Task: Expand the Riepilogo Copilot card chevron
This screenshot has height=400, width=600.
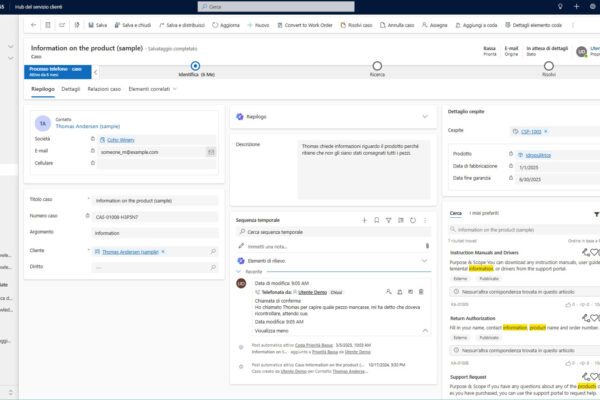Action: coord(425,116)
